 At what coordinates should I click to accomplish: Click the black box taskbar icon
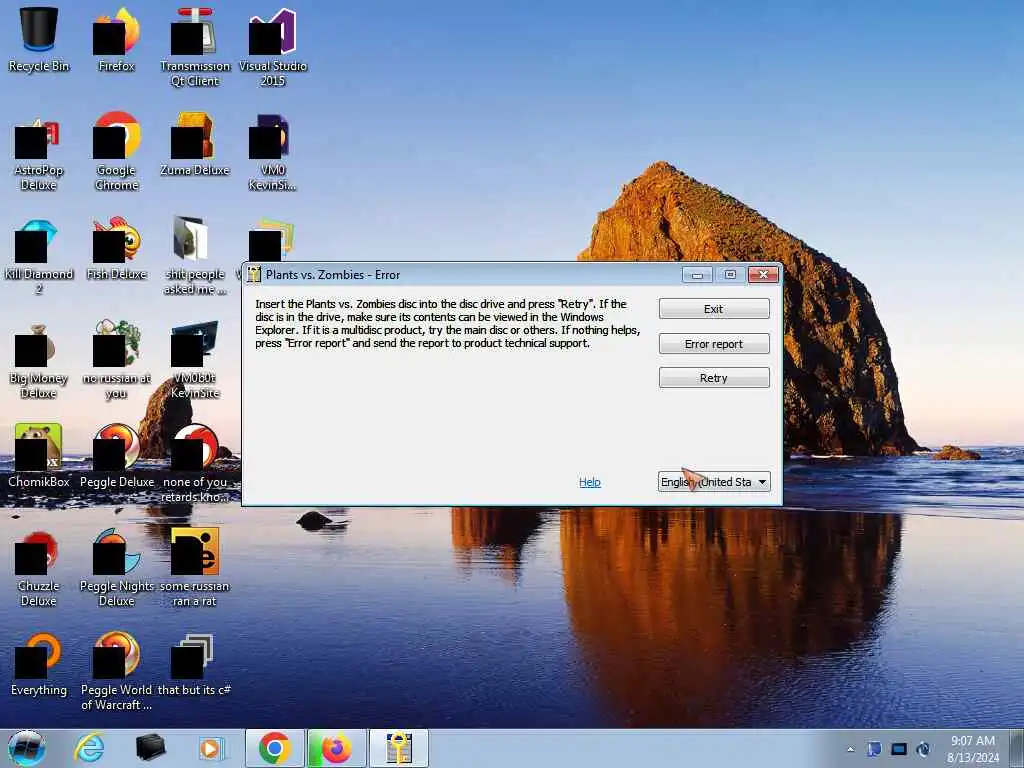click(150, 748)
